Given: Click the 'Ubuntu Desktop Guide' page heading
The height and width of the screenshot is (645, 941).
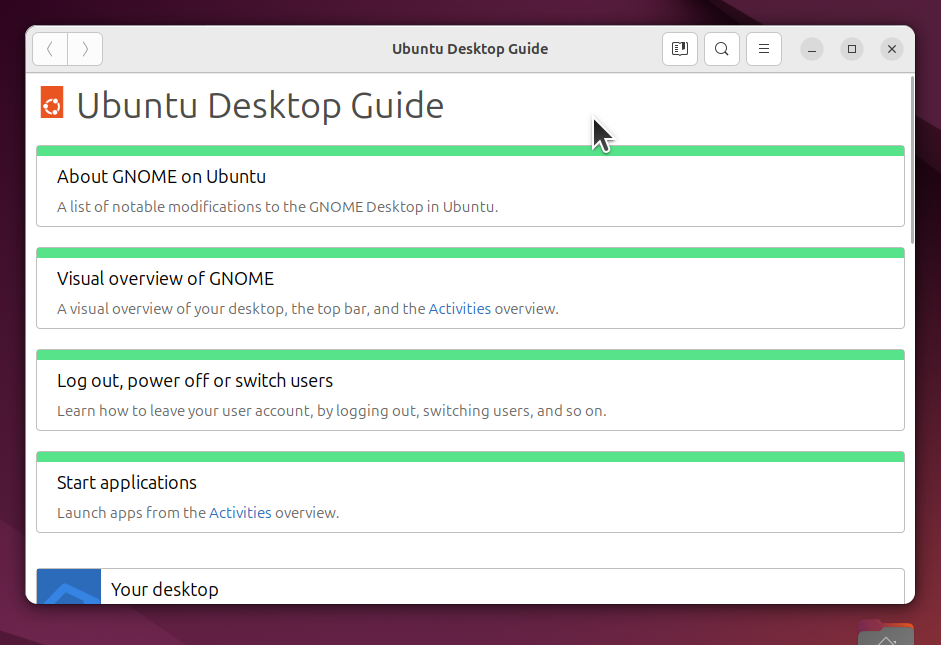Looking at the screenshot, I should pyautogui.click(x=260, y=106).
